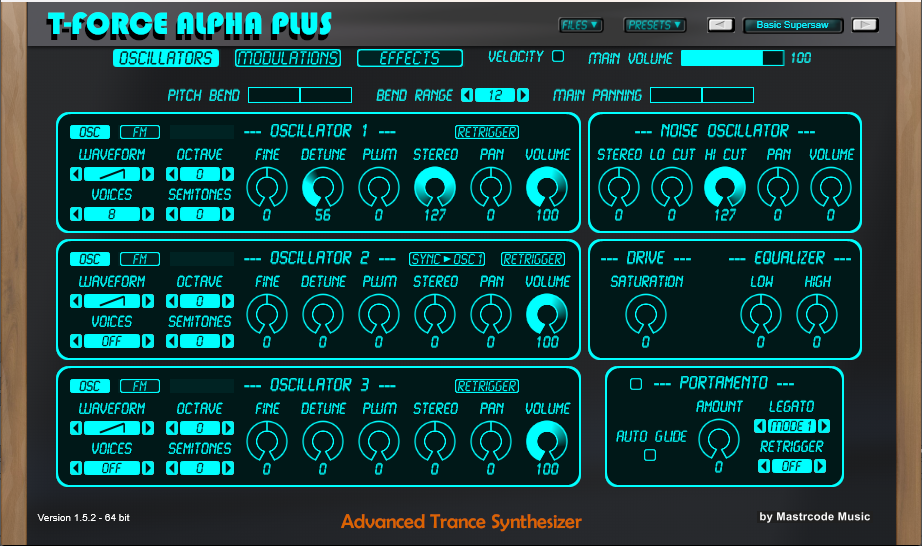
Task: Click Oscillator 2 Volume knob
Action: click(547, 314)
